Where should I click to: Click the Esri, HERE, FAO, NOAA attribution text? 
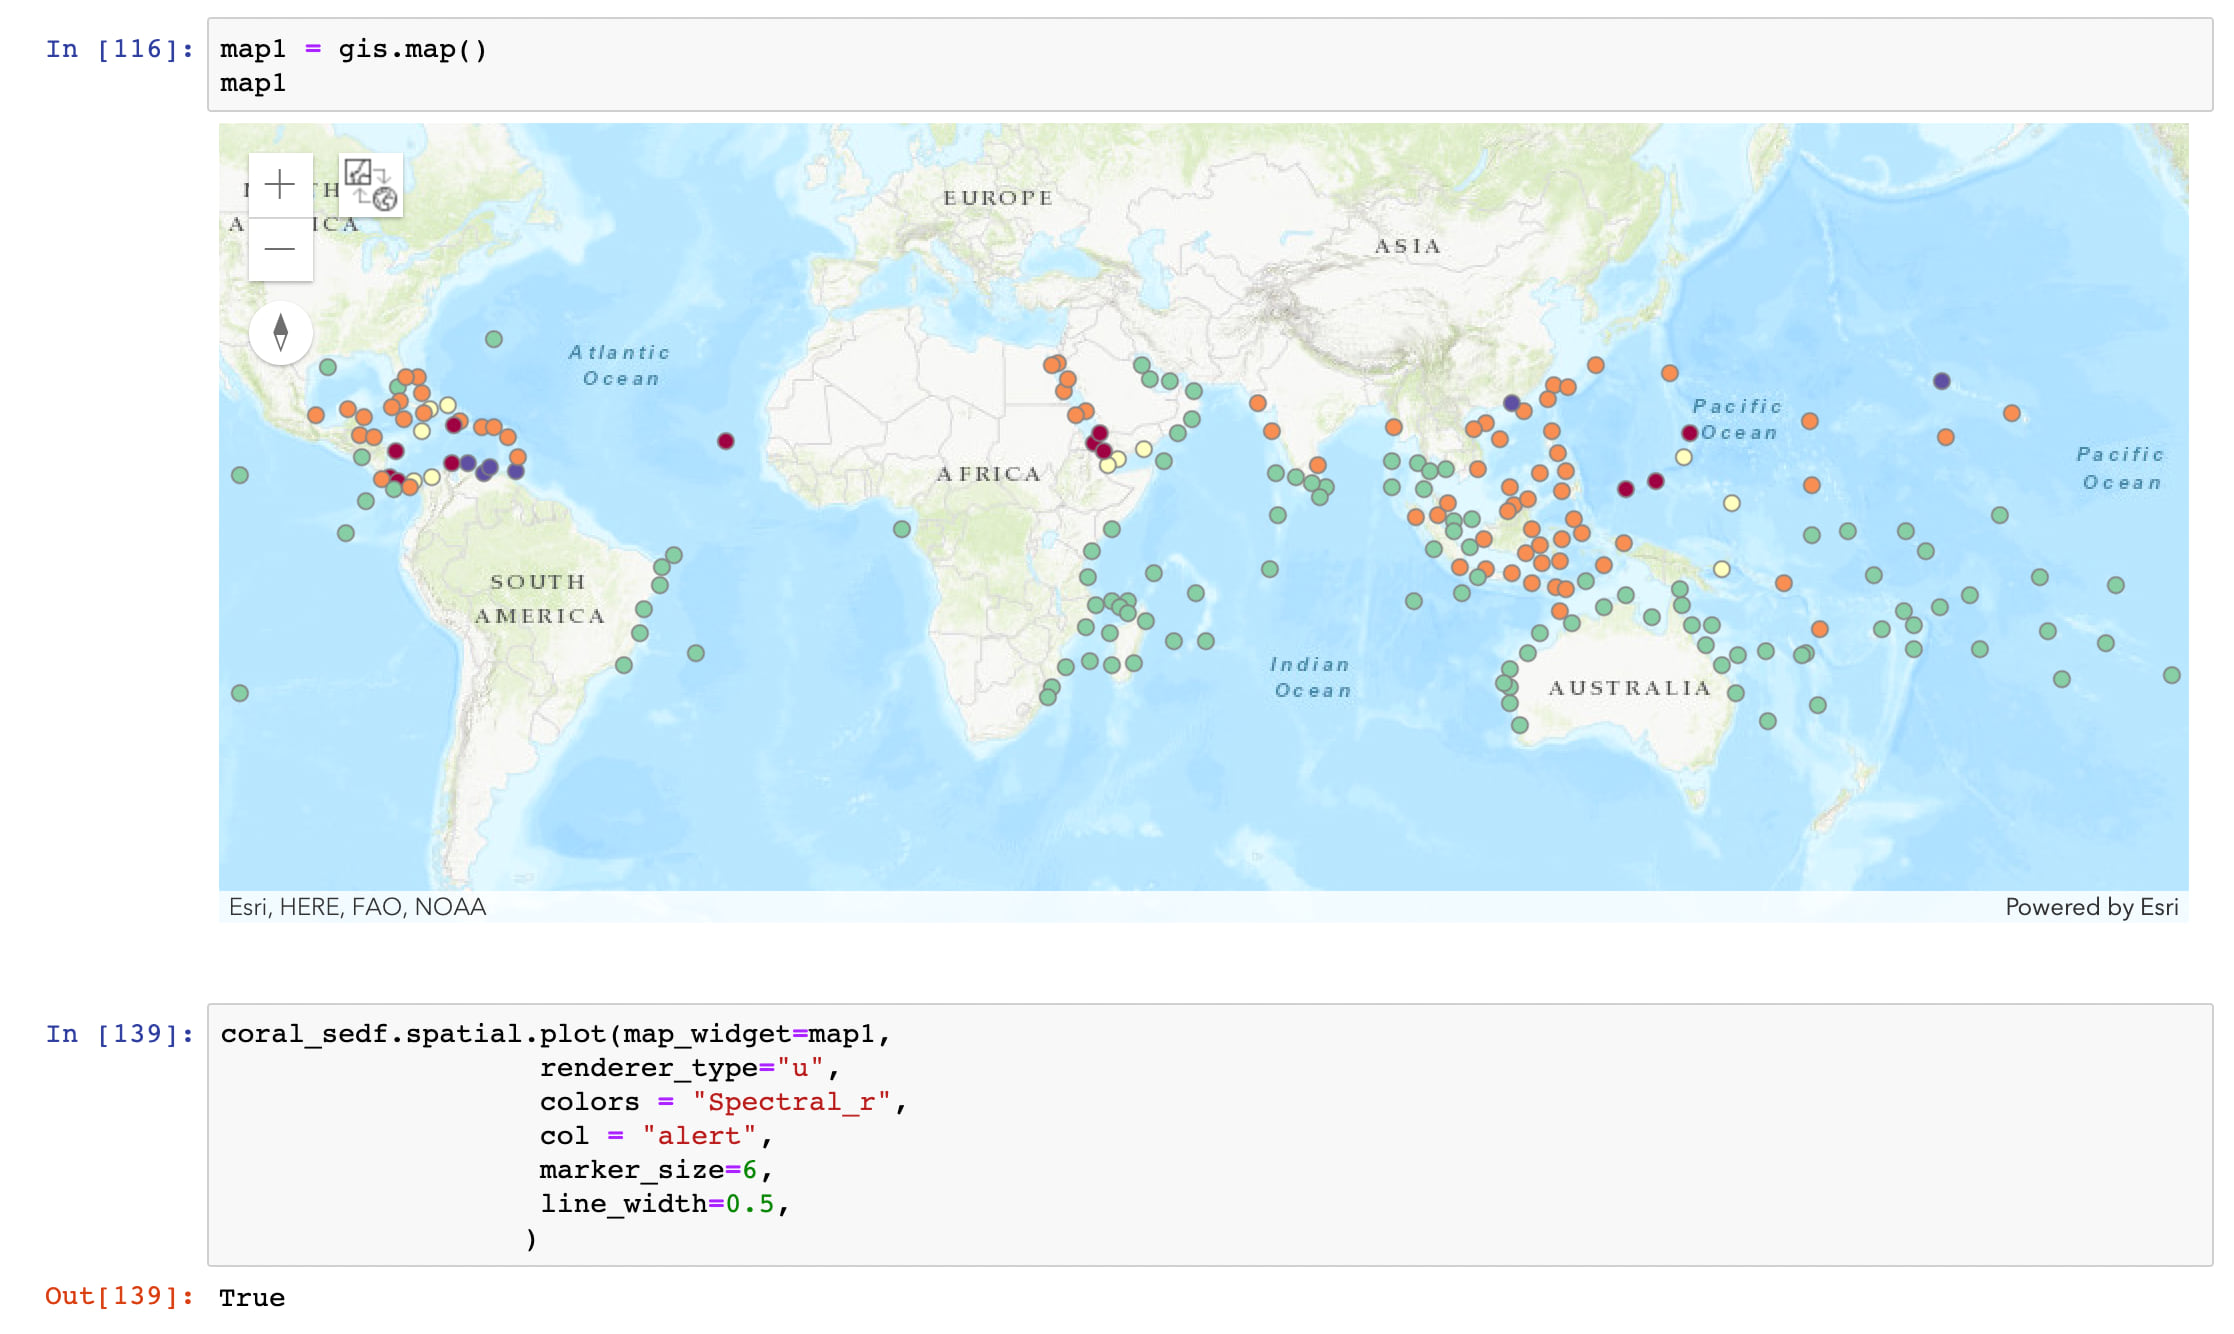pyautogui.click(x=357, y=907)
